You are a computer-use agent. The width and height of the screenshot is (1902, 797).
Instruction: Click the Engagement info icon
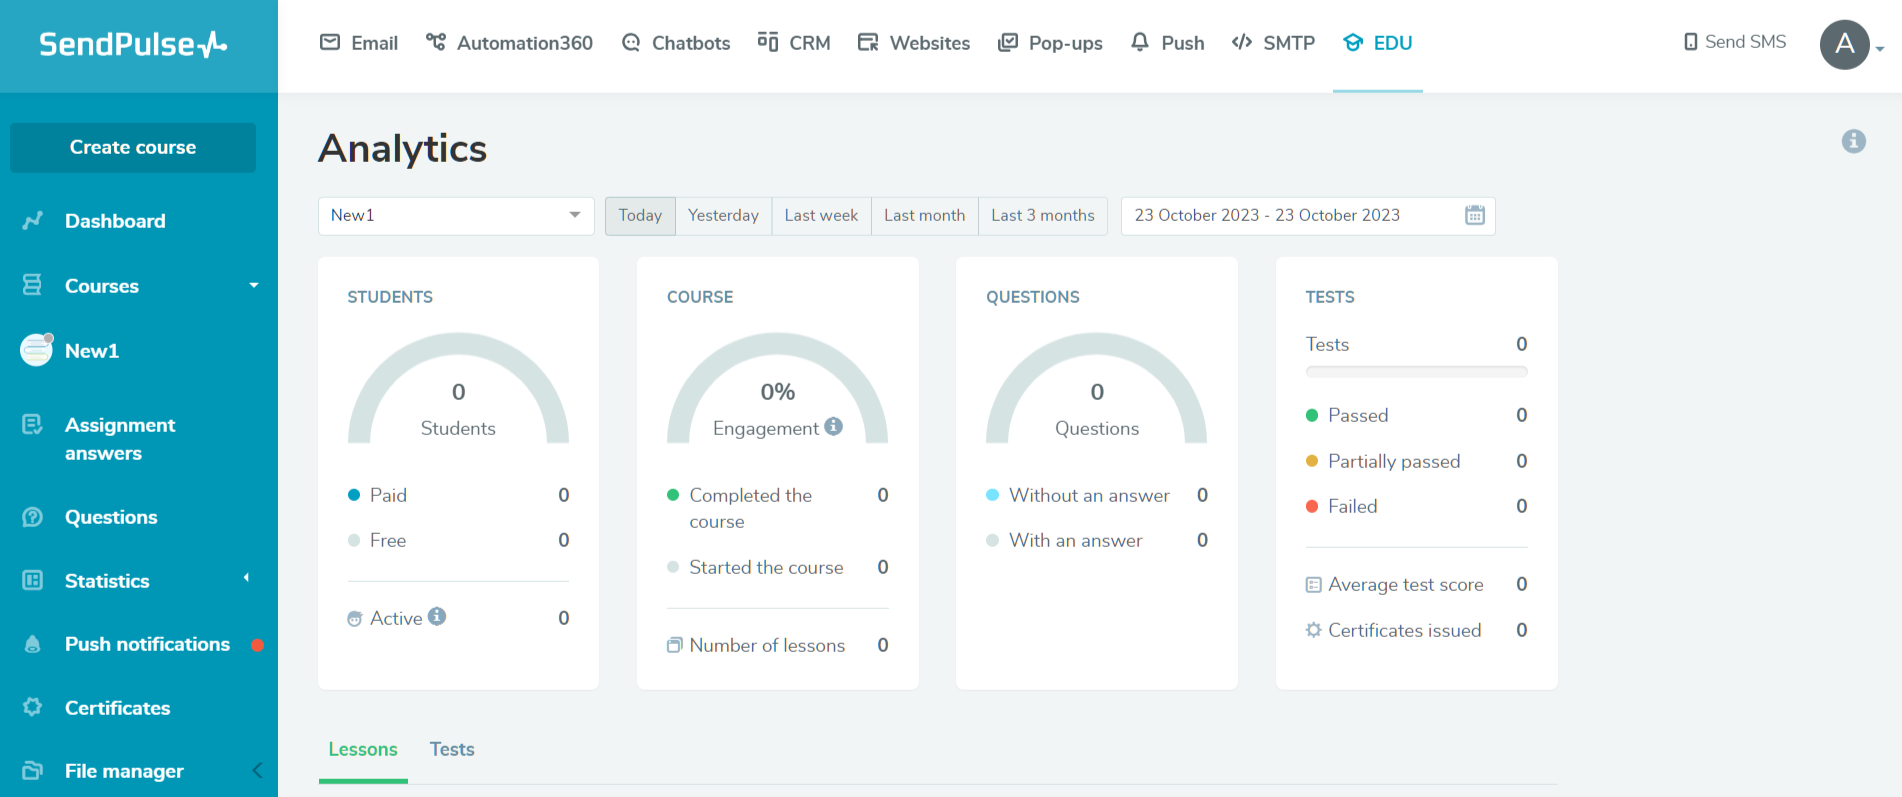click(x=833, y=426)
